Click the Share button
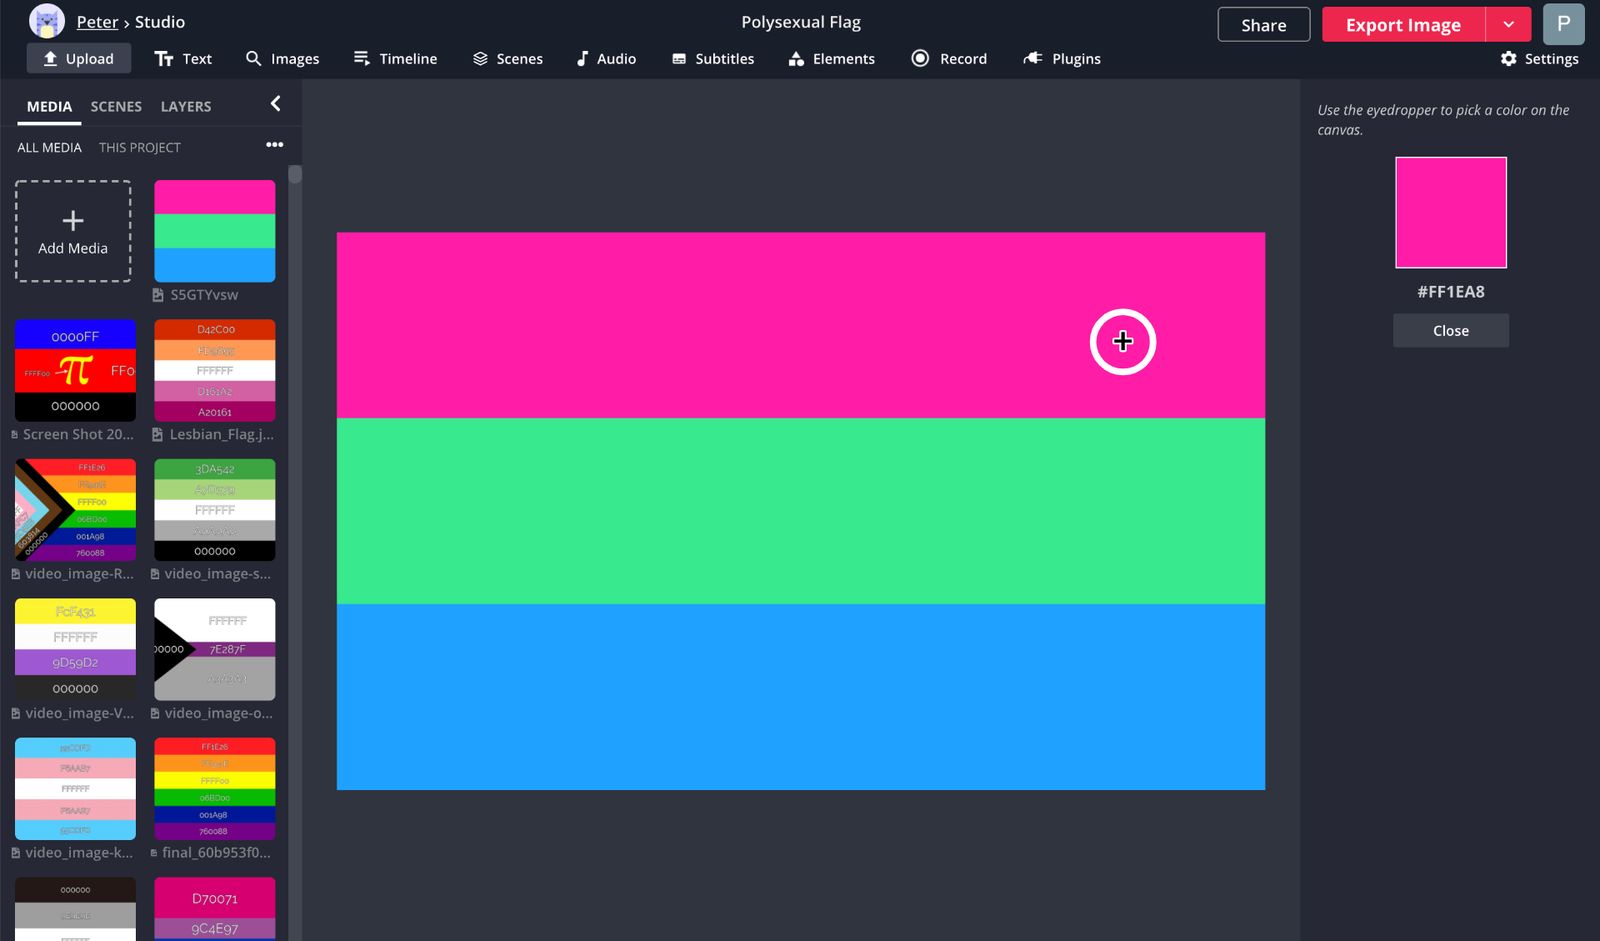Viewport: 1600px width, 941px height. [x=1263, y=25]
